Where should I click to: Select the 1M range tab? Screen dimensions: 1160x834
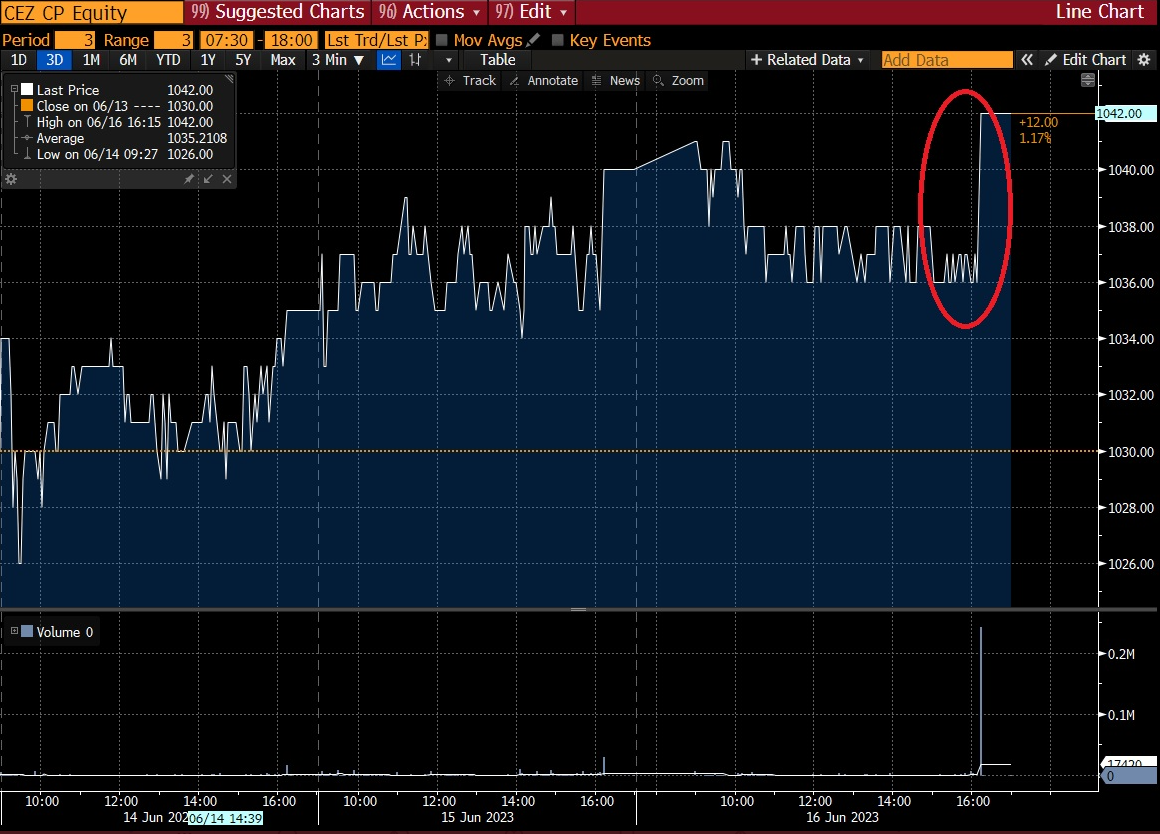[92, 60]
